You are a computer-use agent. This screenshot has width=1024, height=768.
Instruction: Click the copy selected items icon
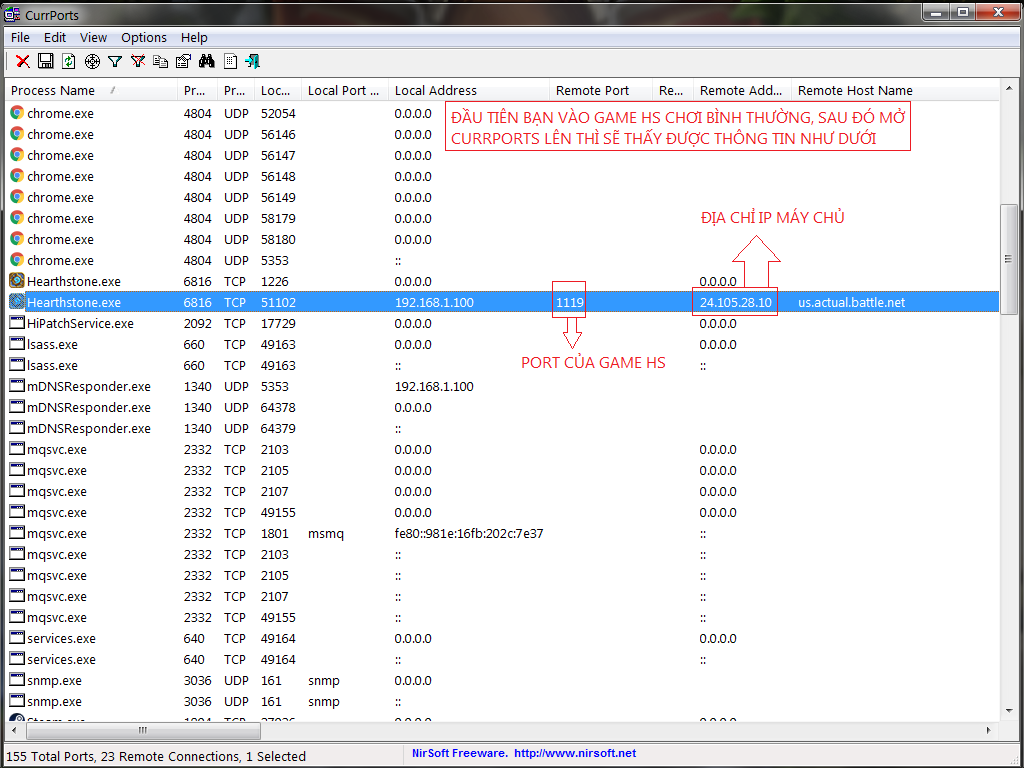pos(161,62)
